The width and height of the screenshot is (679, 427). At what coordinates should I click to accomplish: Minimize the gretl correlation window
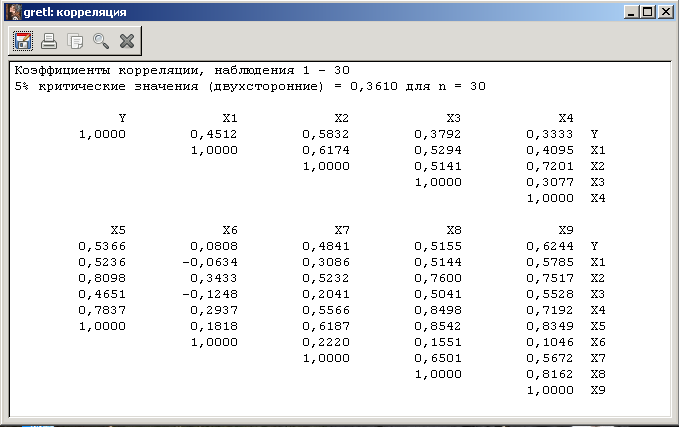coord(631,12)
